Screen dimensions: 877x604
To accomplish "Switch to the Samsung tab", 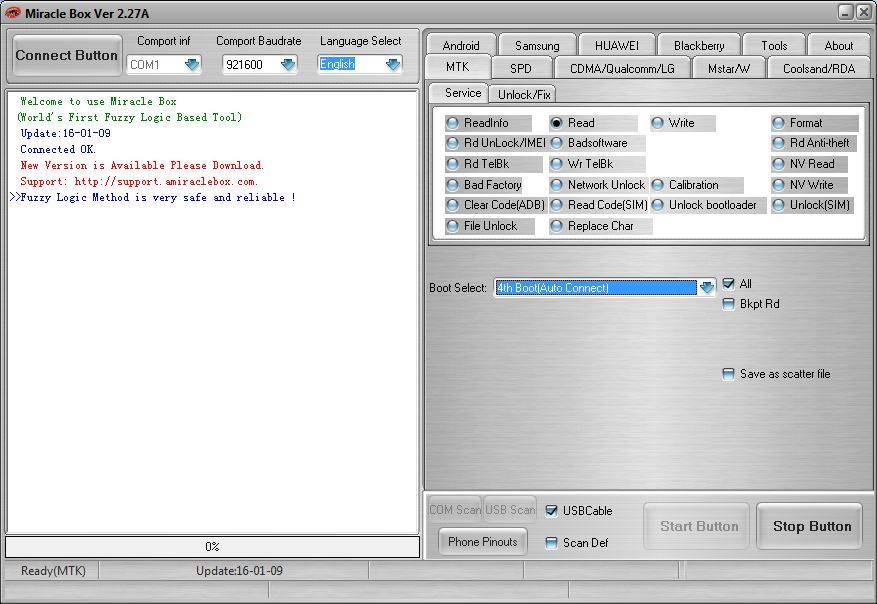I will pos(537,45).
